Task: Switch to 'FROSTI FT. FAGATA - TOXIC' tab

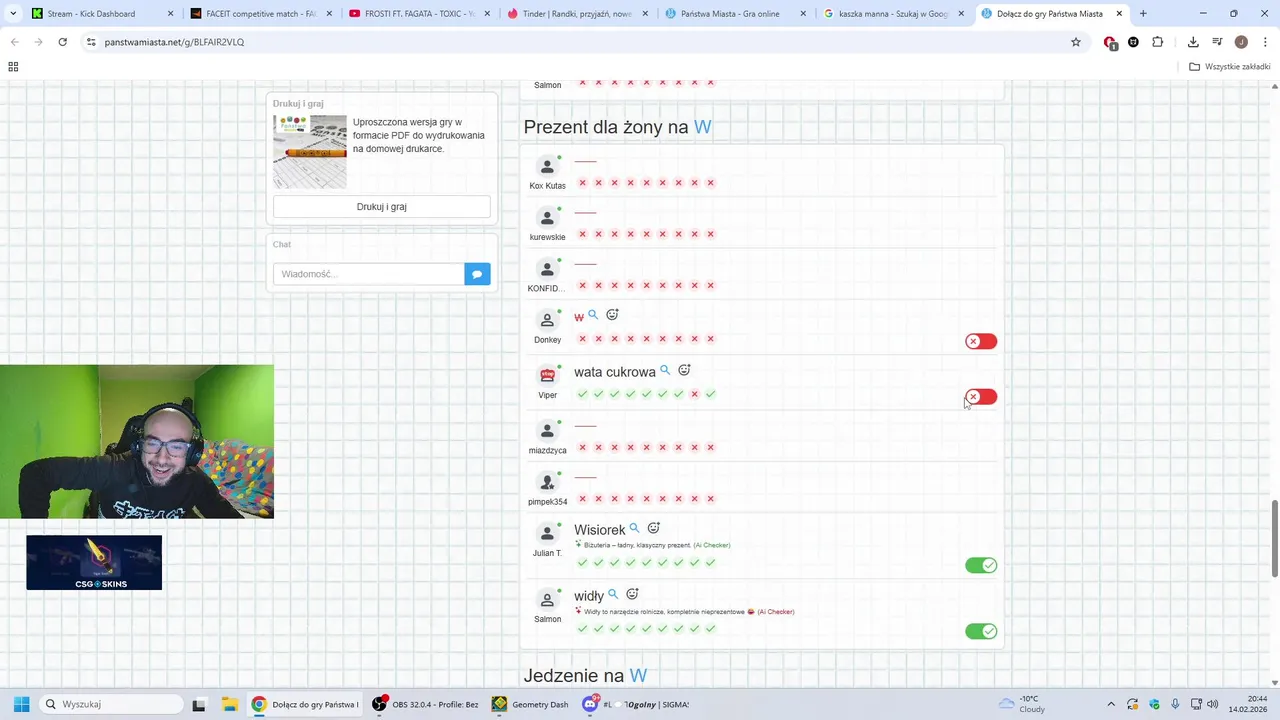Action: [x=419, y=14]
